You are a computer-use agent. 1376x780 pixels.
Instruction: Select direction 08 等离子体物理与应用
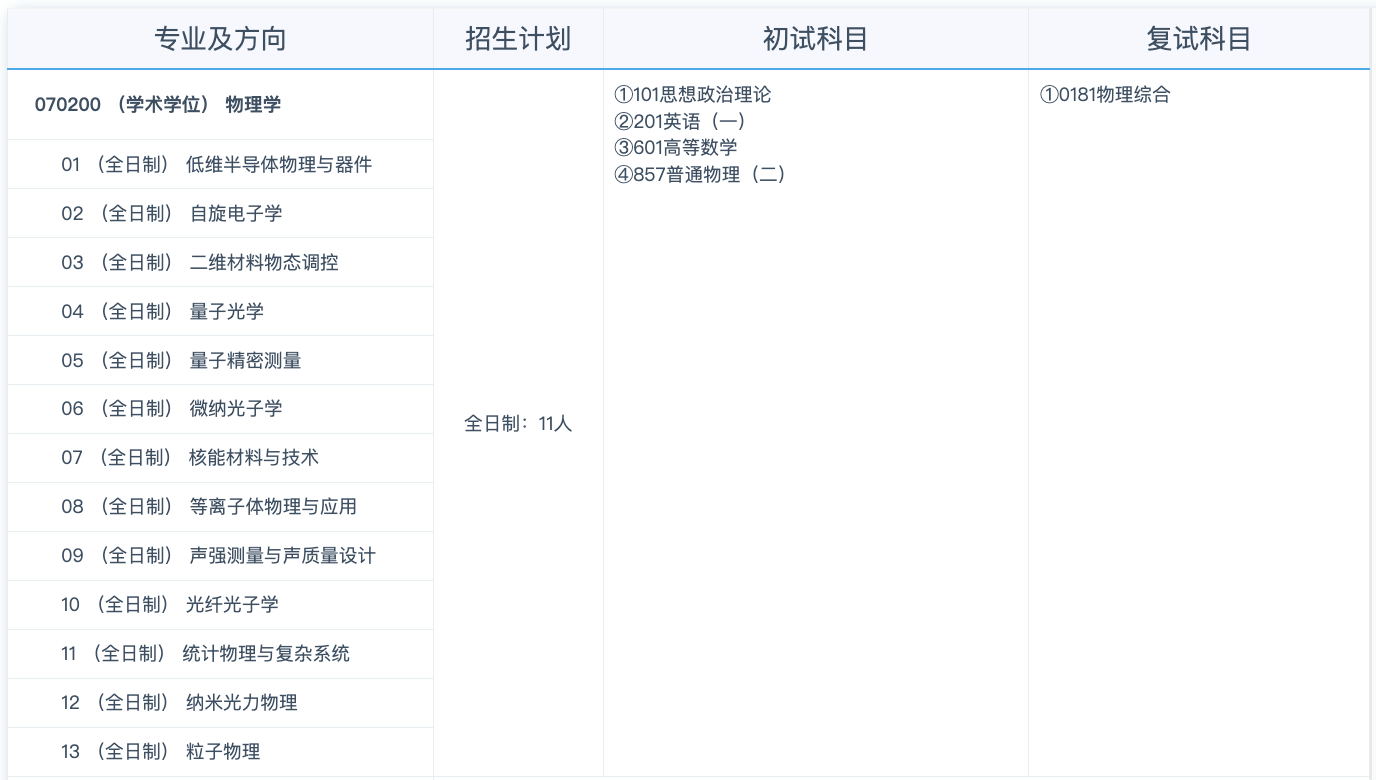click(x=220, y=508)
